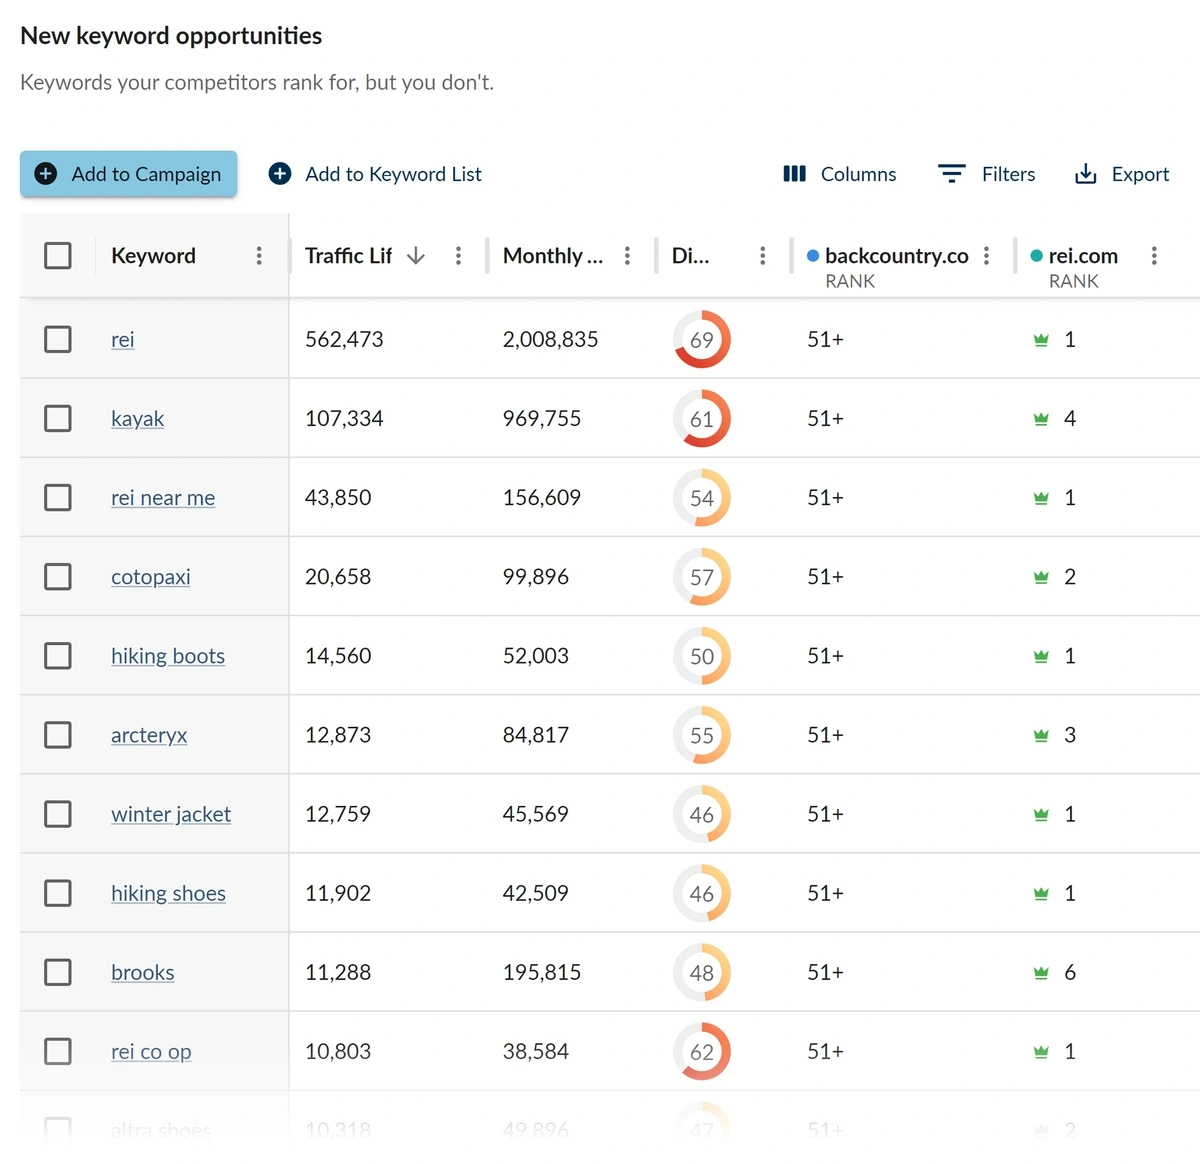
Task: Click difficulty gauge 69 for rei
Action: tap(702, 339)
